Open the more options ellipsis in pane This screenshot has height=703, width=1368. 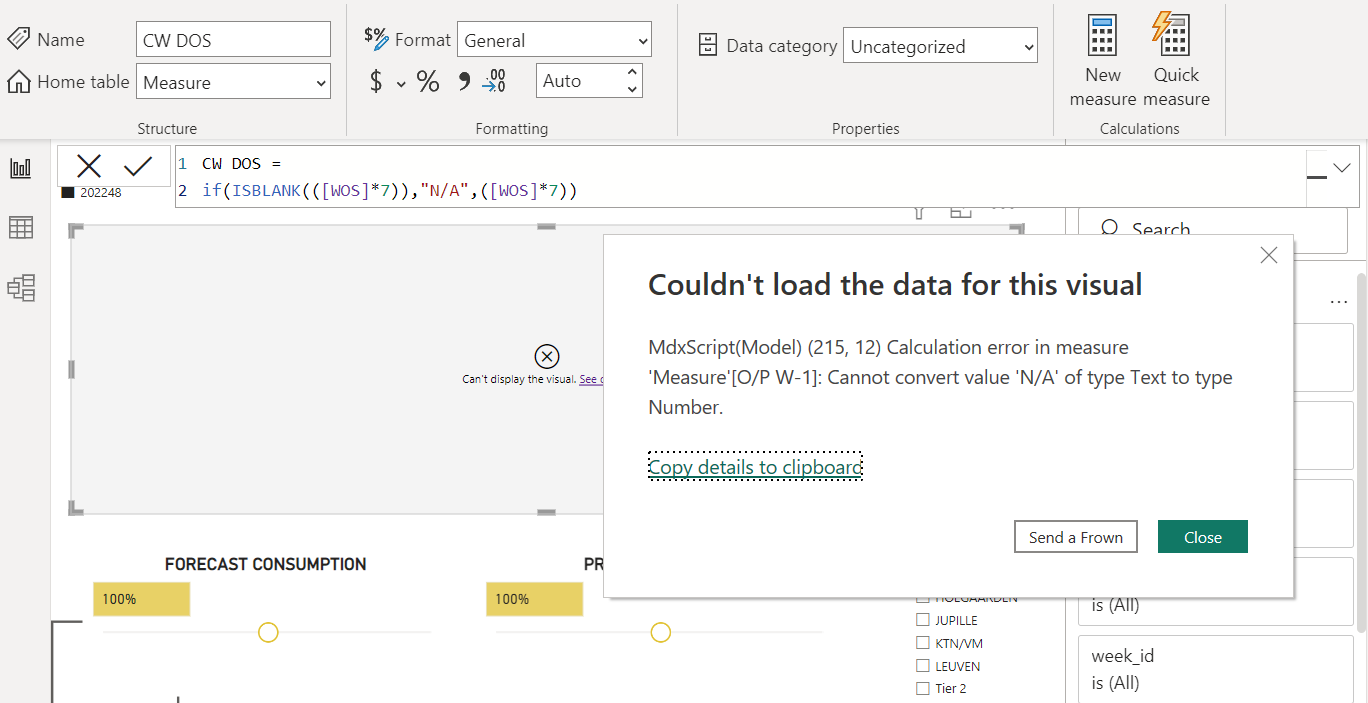coord(1339,302)
